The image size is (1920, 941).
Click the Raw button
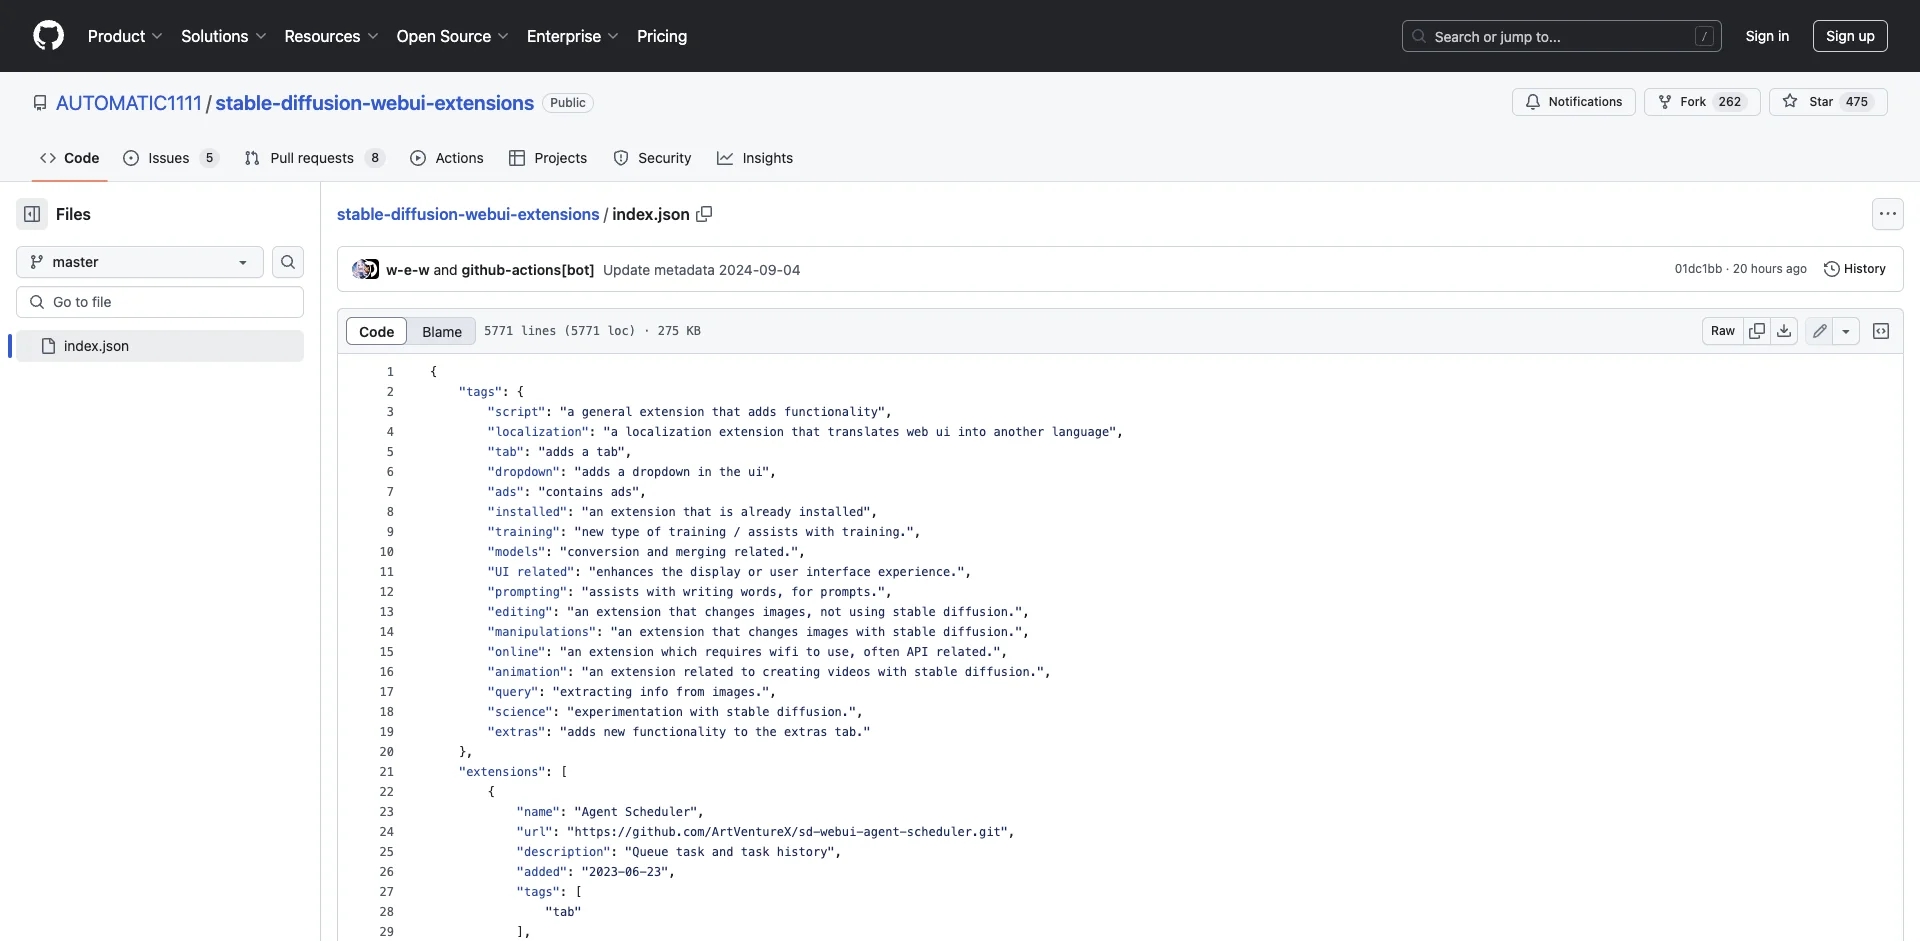1723,331
